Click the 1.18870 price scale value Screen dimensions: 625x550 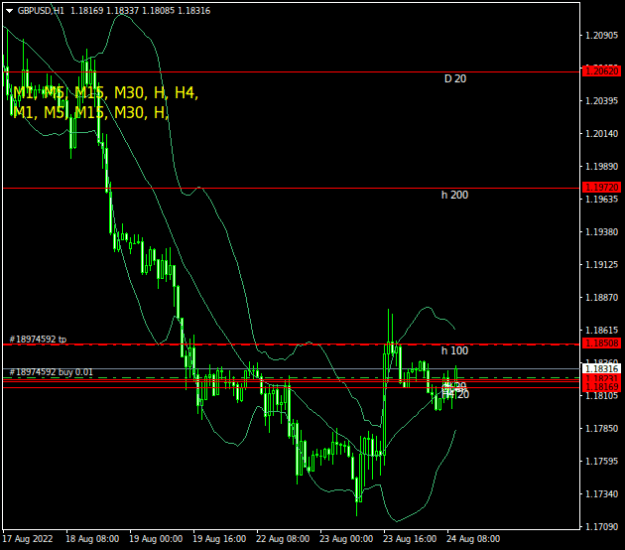coord(601,298)
